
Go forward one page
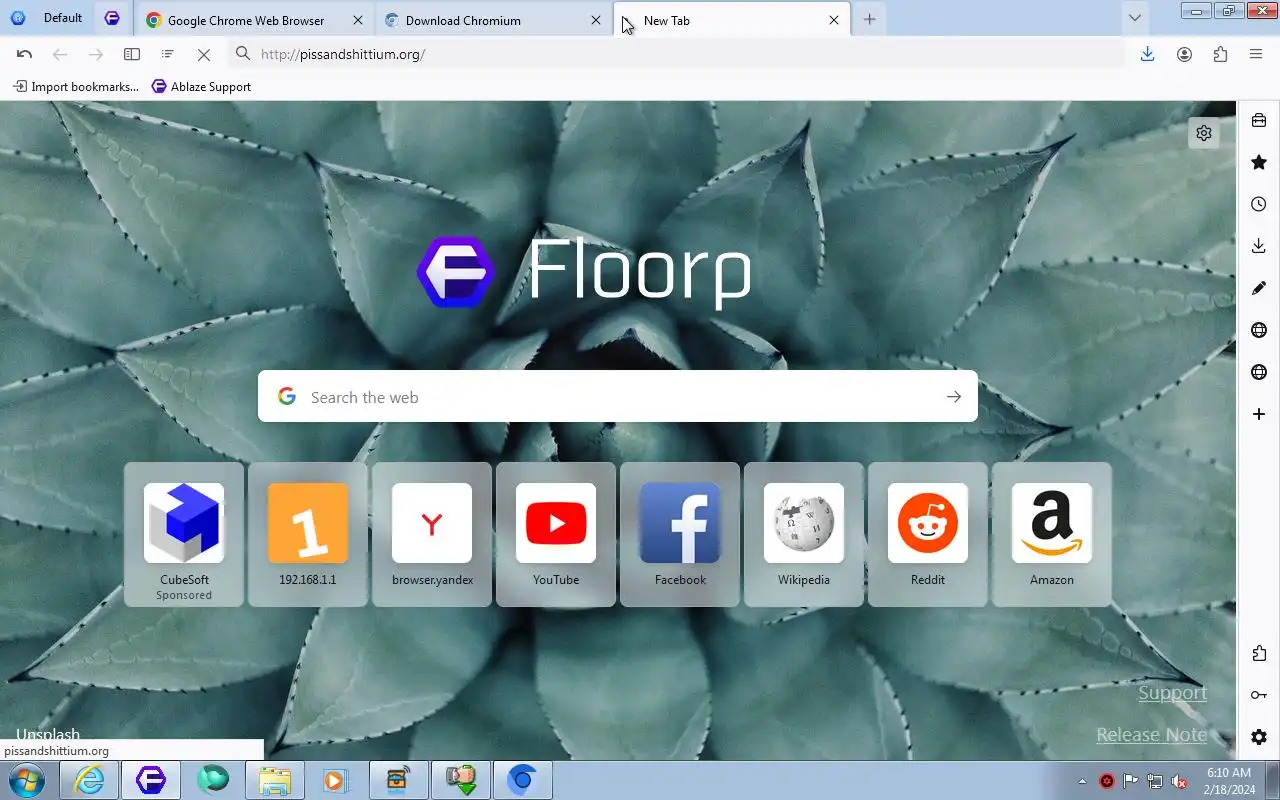[x=96, y=54]
